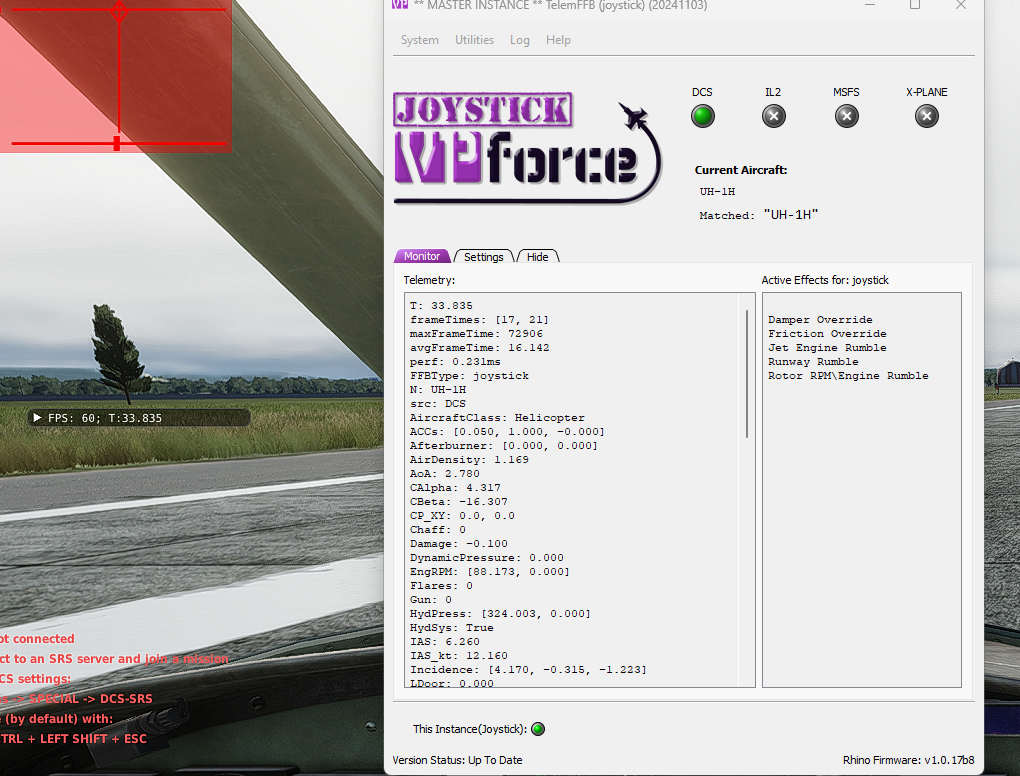Click the 'Incidence: [4.170, -0.315, -1.223]' line

click(x=528, y=670)
